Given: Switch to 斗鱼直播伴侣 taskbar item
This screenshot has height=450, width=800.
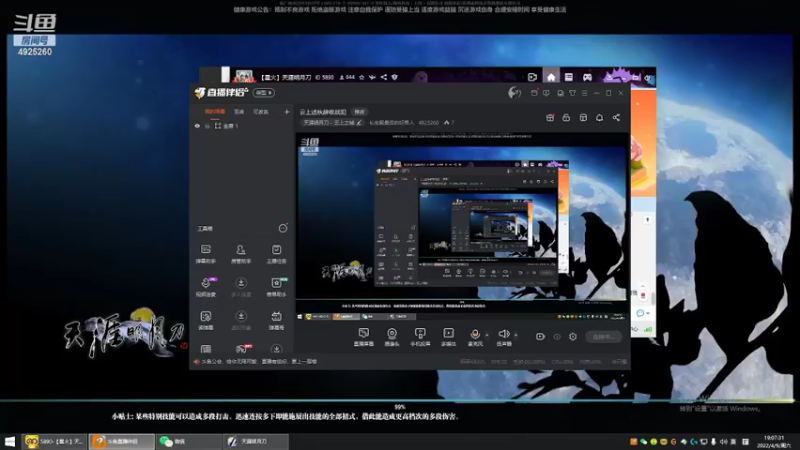Looking at the screenshot, I should [x=121, y=441].
